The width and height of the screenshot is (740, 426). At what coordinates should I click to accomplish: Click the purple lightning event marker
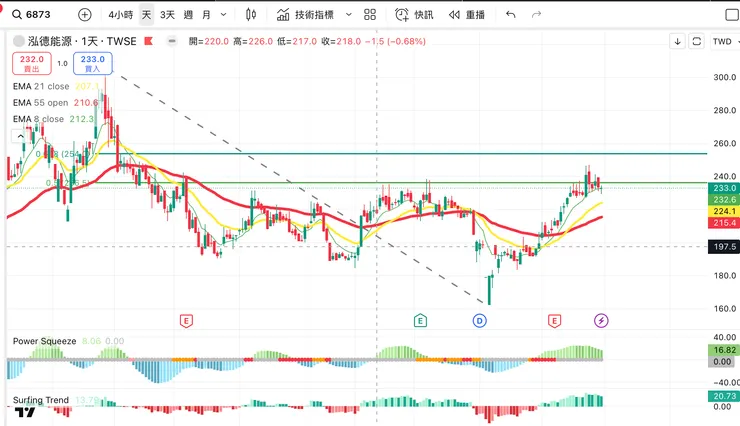pyautogui.click(x=601, y=321)
